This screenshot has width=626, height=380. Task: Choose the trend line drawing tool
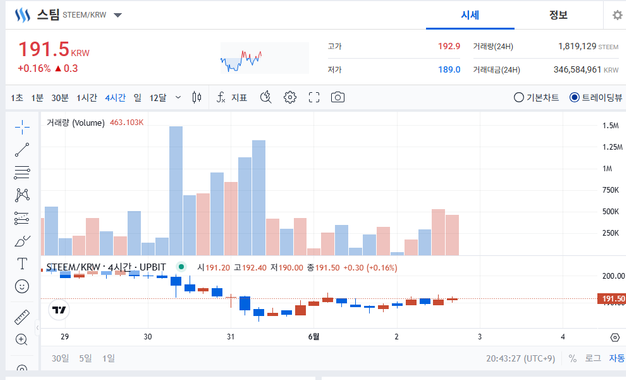[22, 150]
